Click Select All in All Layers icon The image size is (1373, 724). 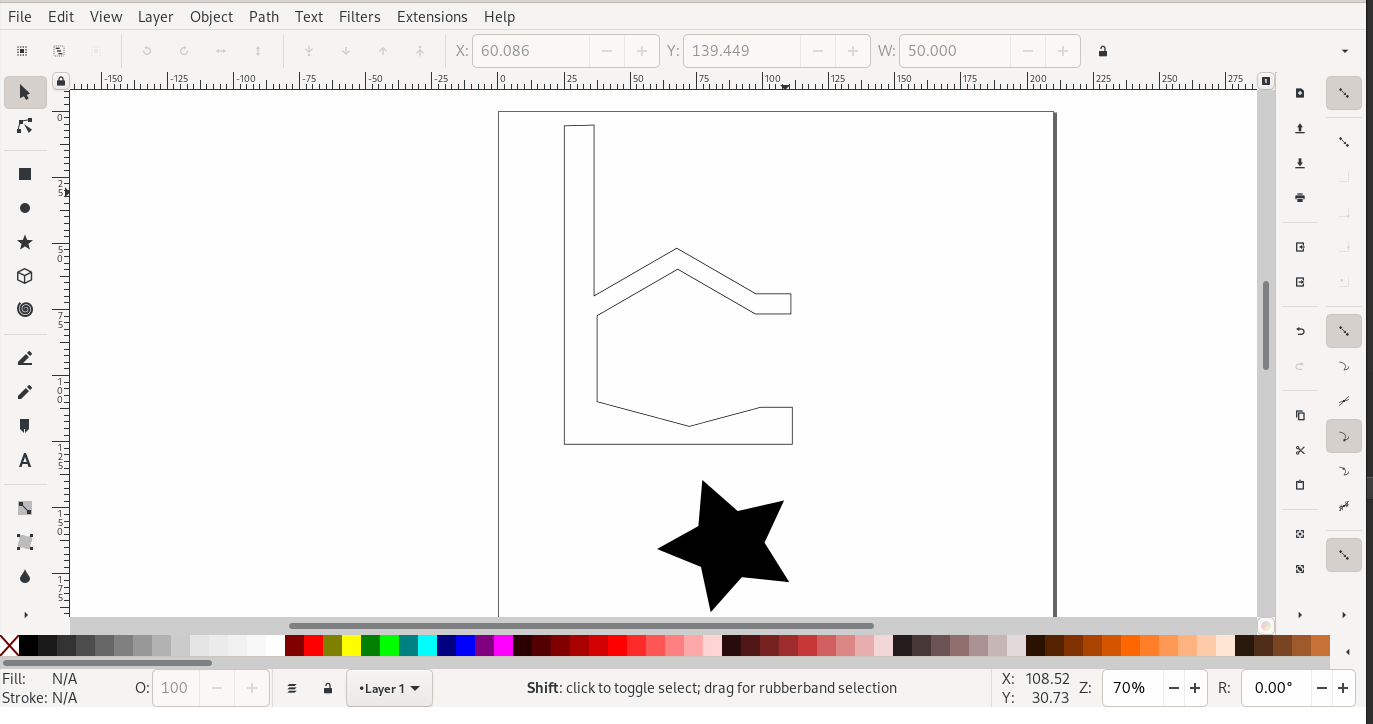coord(59,51)
